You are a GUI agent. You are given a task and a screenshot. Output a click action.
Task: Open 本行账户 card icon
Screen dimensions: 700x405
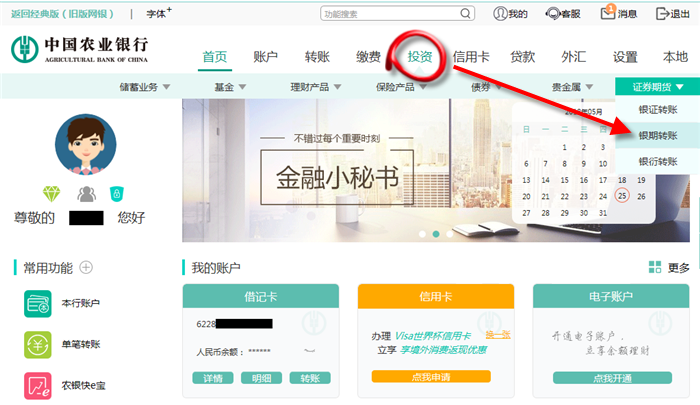point(38,304)
